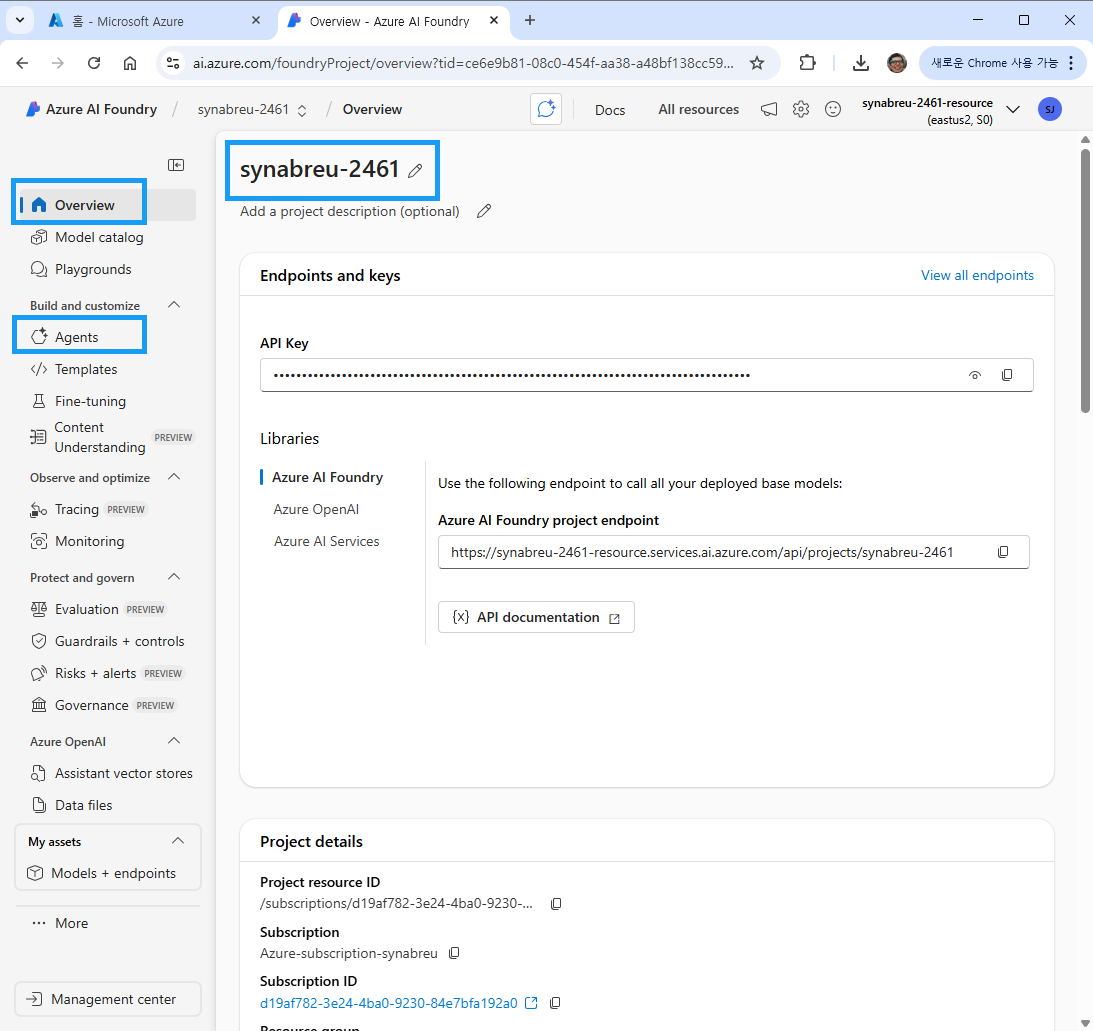The width and height of the screenshot is (1093, 1031).
Task: Expand synabreu-2461 project switcher in breadcrumb
Action: coord(302,110)
